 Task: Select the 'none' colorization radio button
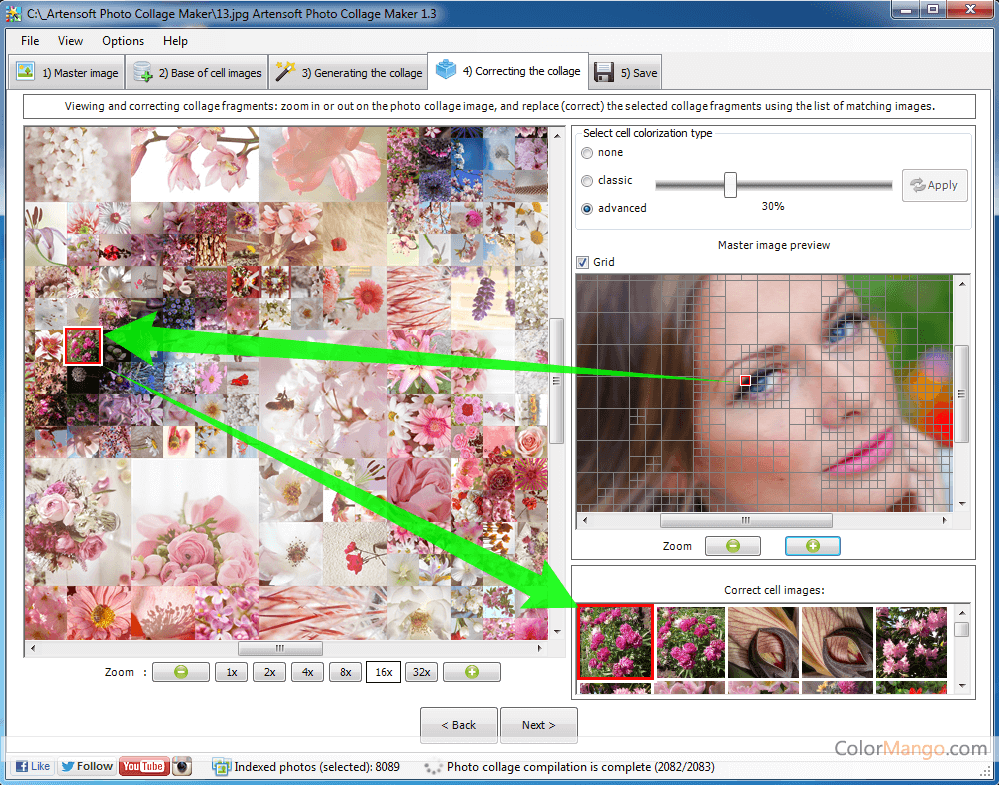(x=587, y=153)
